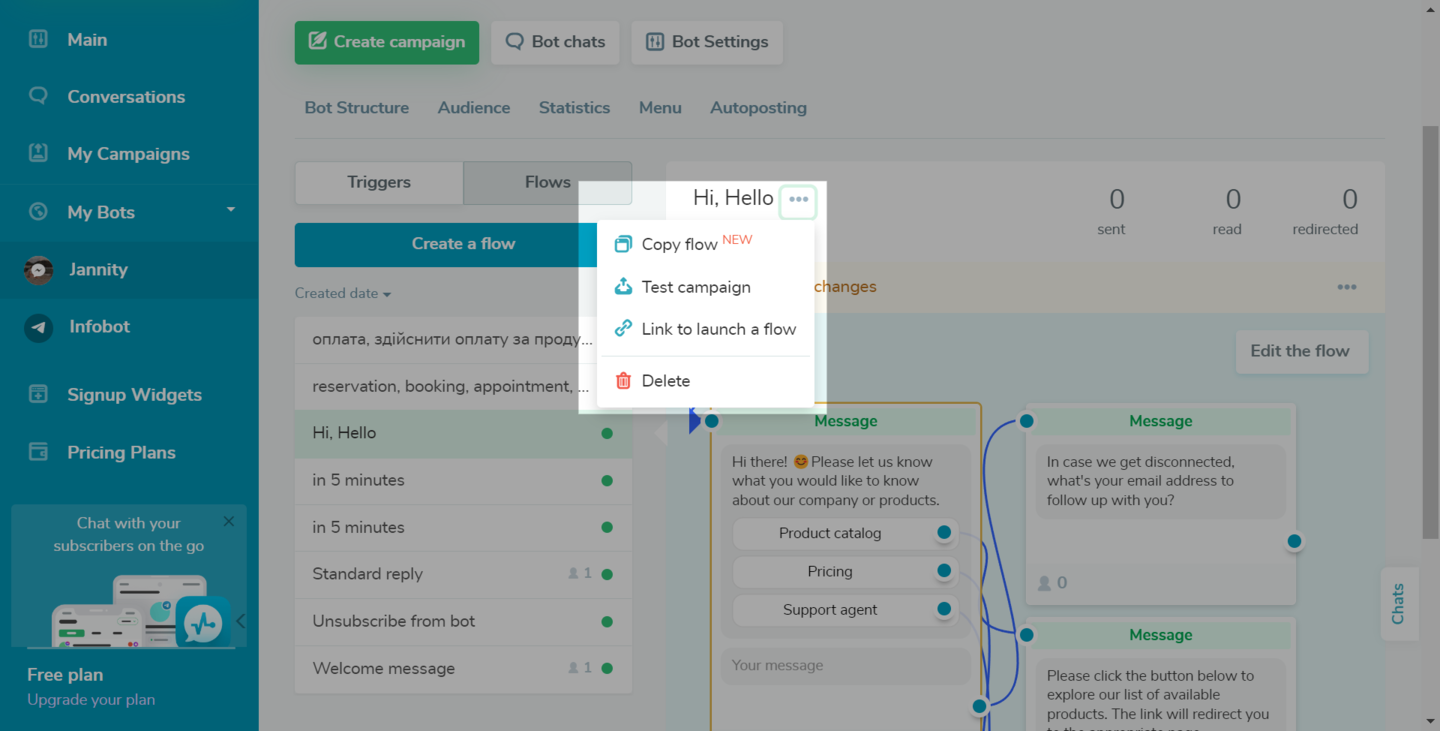This screenshot has height=731, width=1440.
Task: Open the Statistics tab
Action: 574,108
